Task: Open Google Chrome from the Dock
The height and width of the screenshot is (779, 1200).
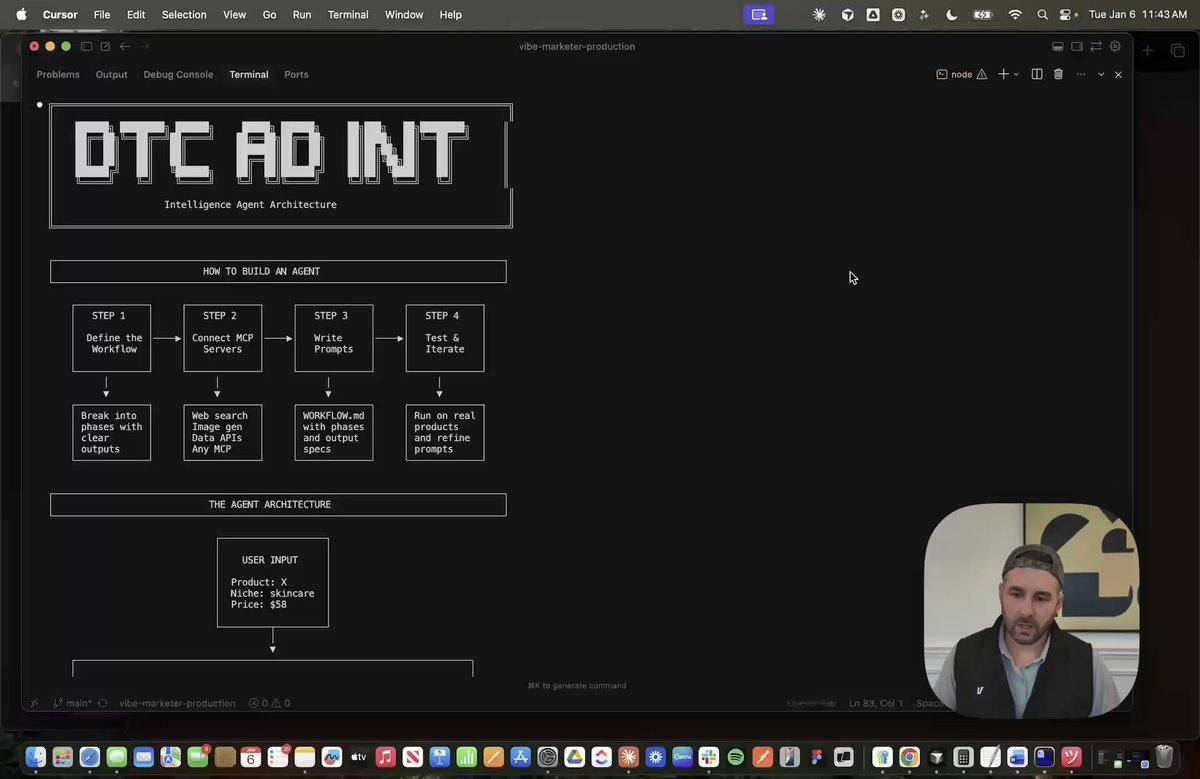Action: [x=909, y=757]
